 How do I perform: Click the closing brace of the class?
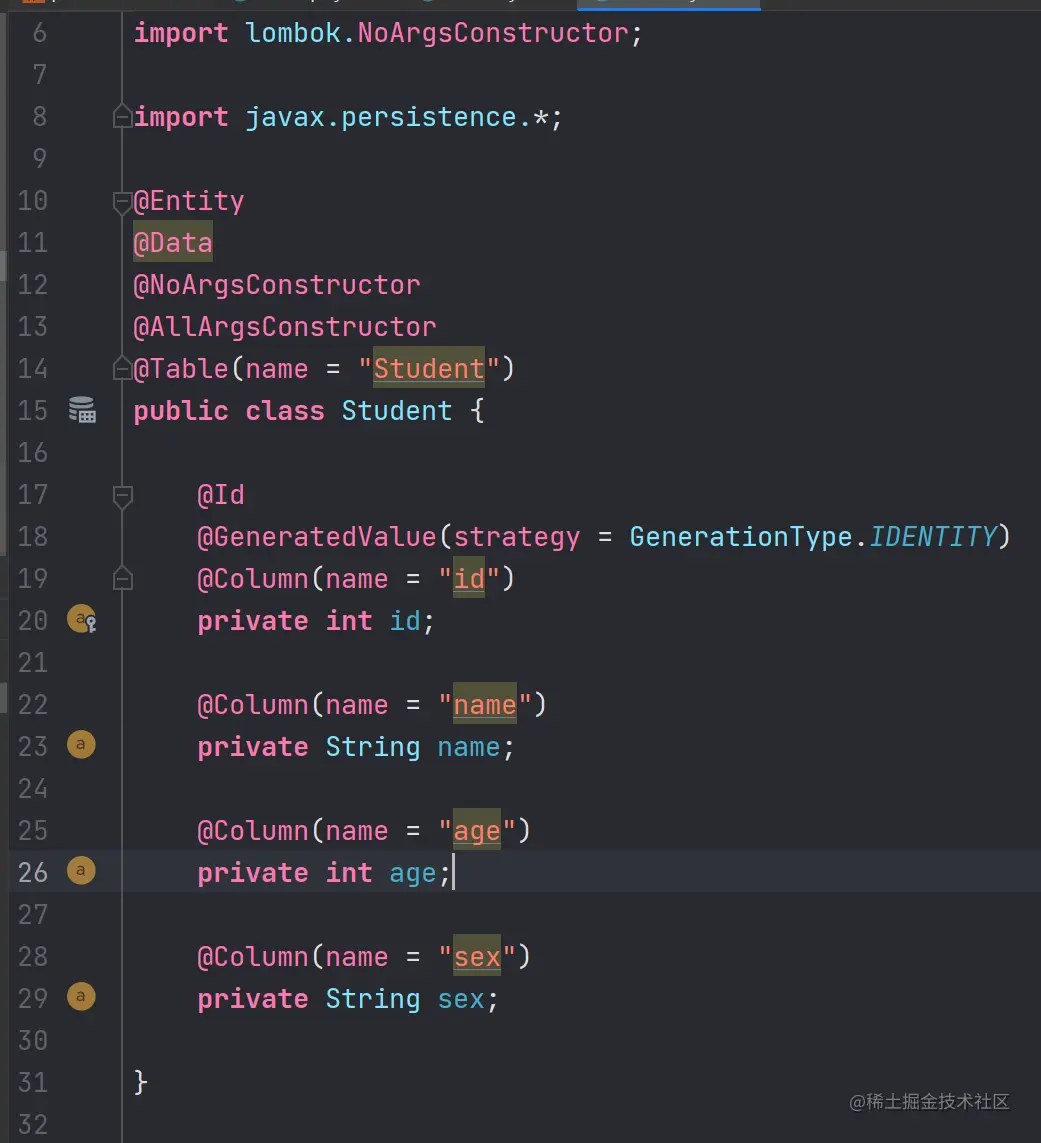point(141,1081)
